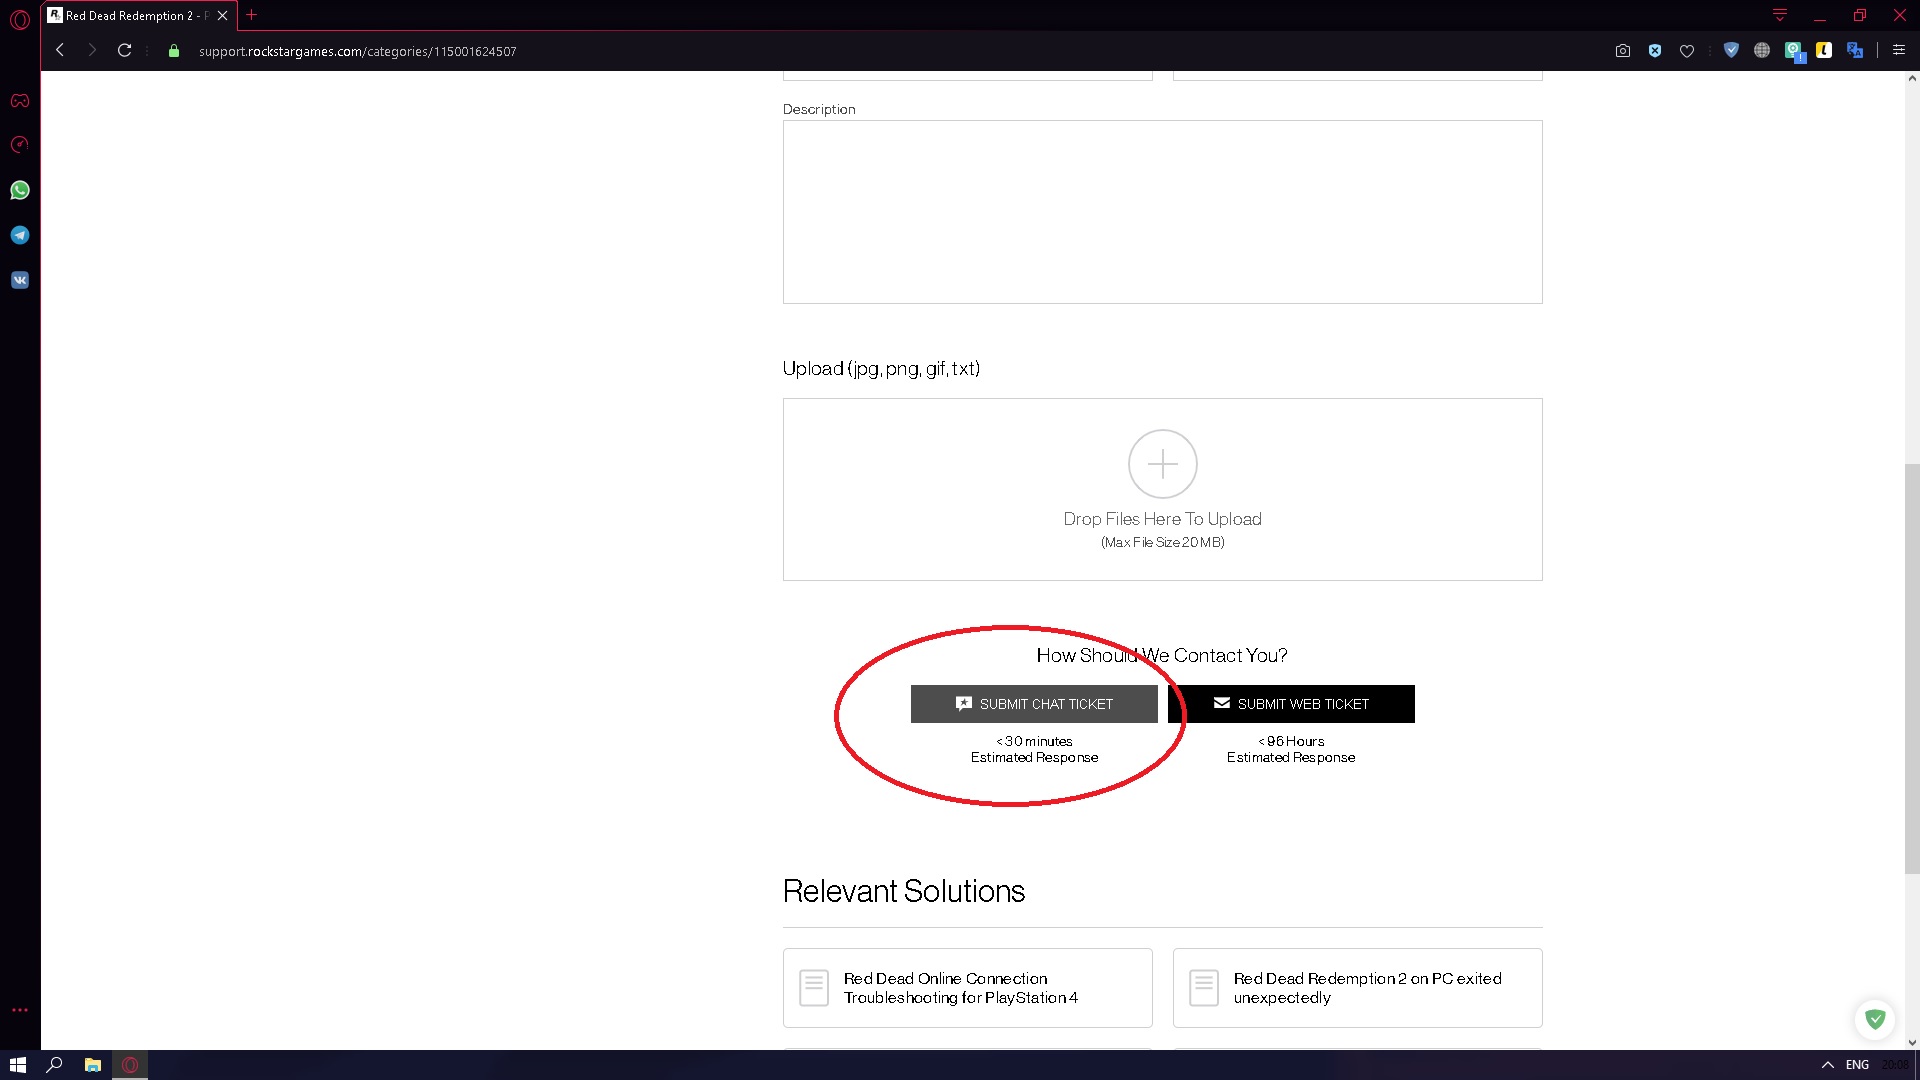Click the Rockstar Games support favicon icon

point(55,15)
